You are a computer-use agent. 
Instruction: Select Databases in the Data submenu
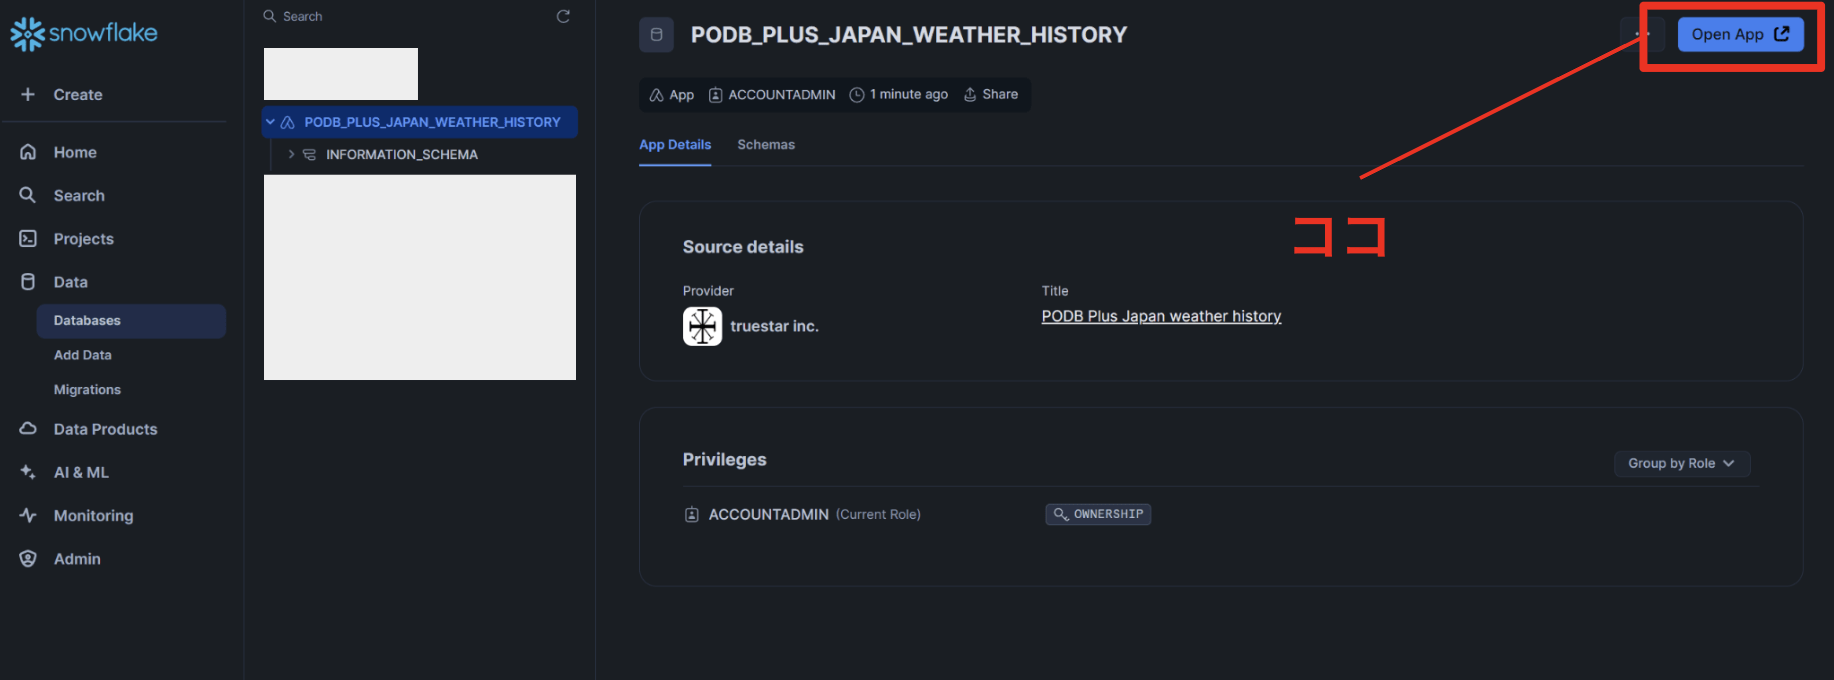click(131, 321)
